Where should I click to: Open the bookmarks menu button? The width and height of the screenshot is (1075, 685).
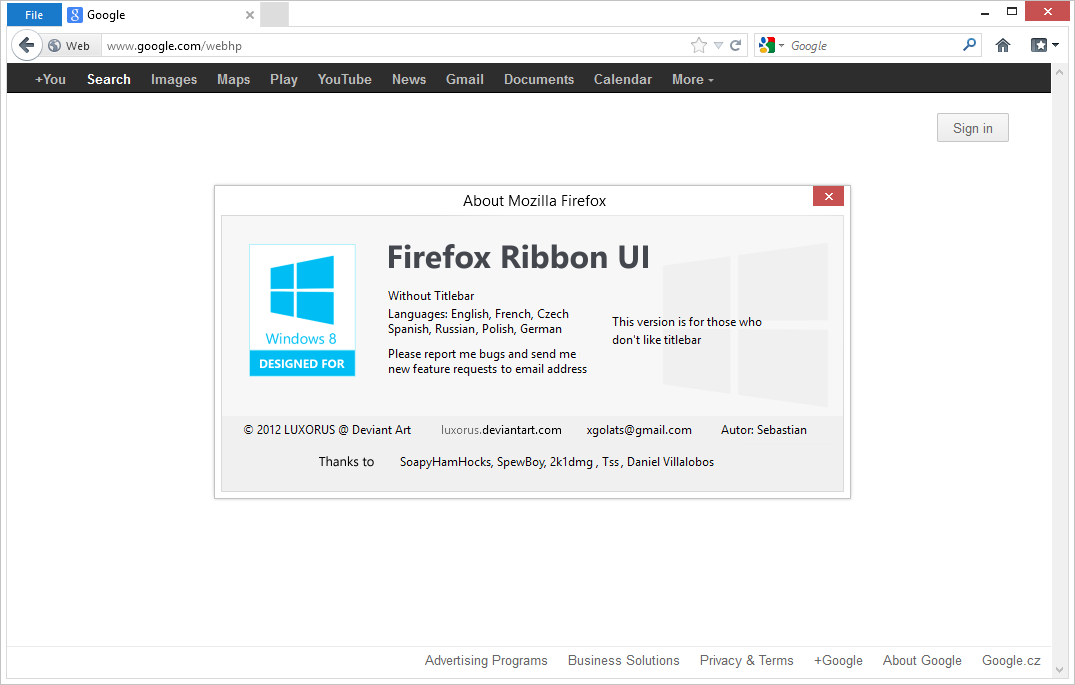[1045, 45]
